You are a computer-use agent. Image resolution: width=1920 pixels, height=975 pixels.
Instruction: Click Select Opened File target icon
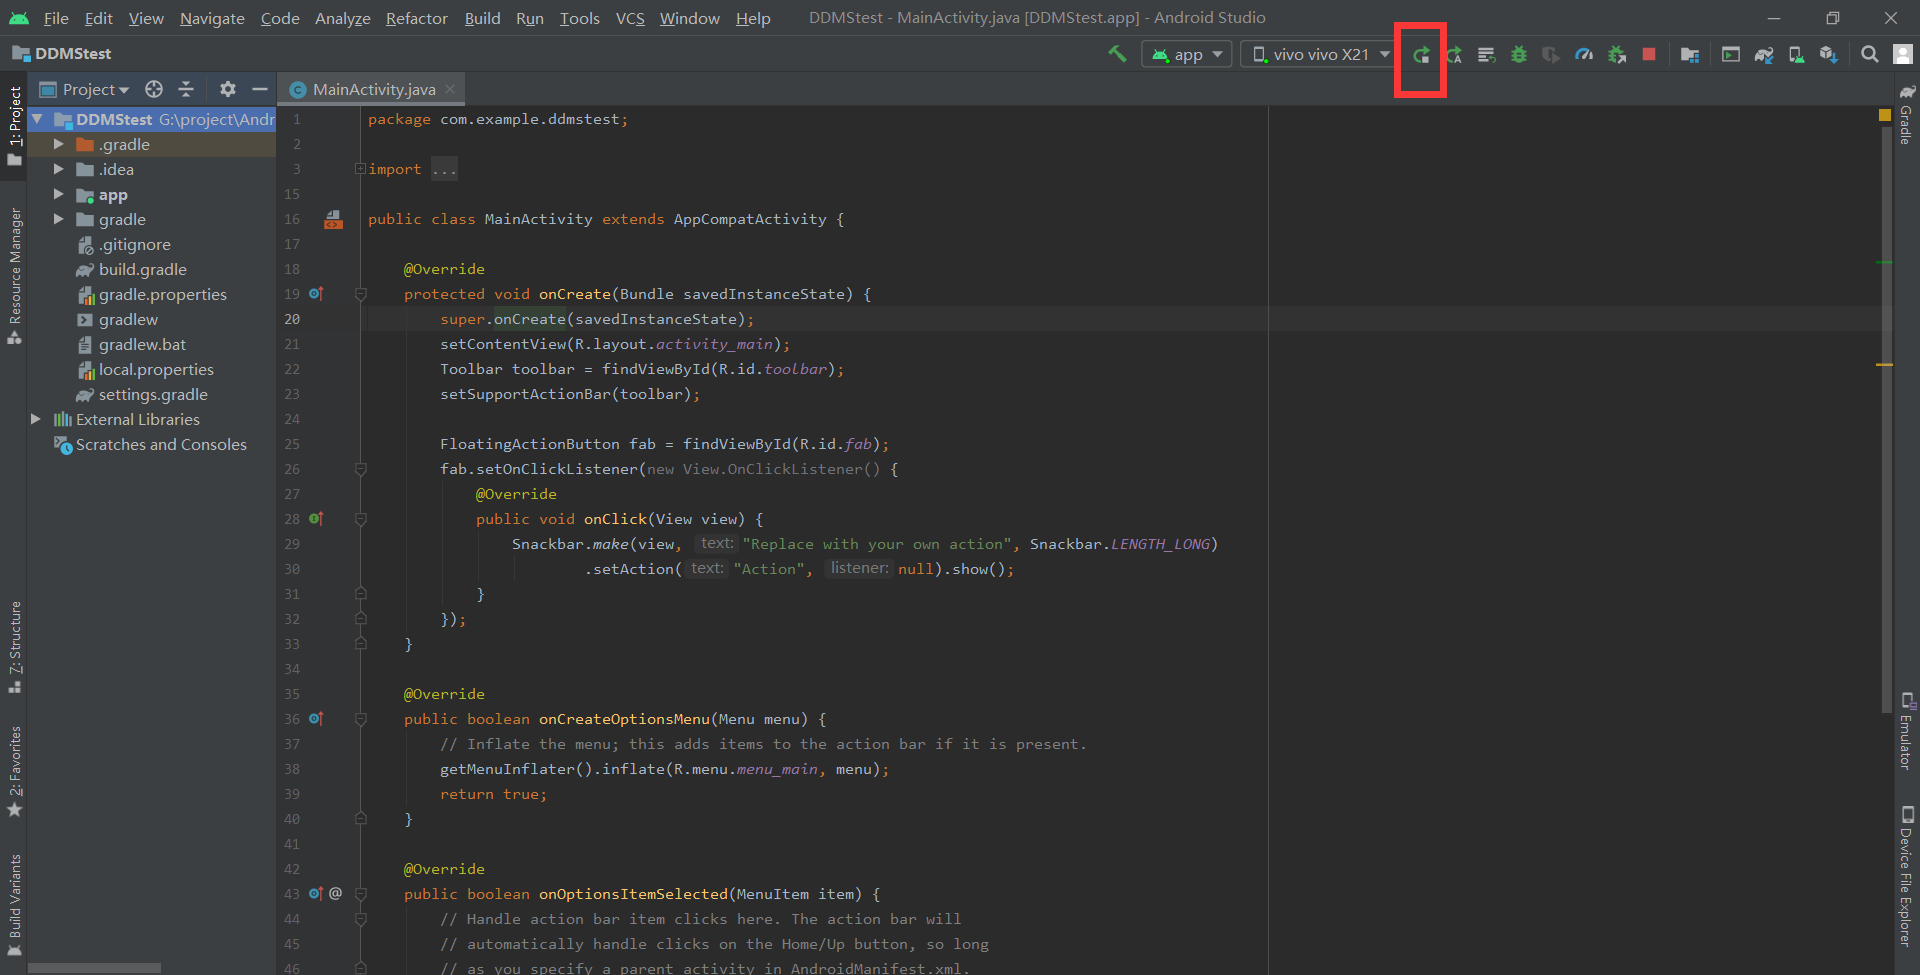point(153,89)
